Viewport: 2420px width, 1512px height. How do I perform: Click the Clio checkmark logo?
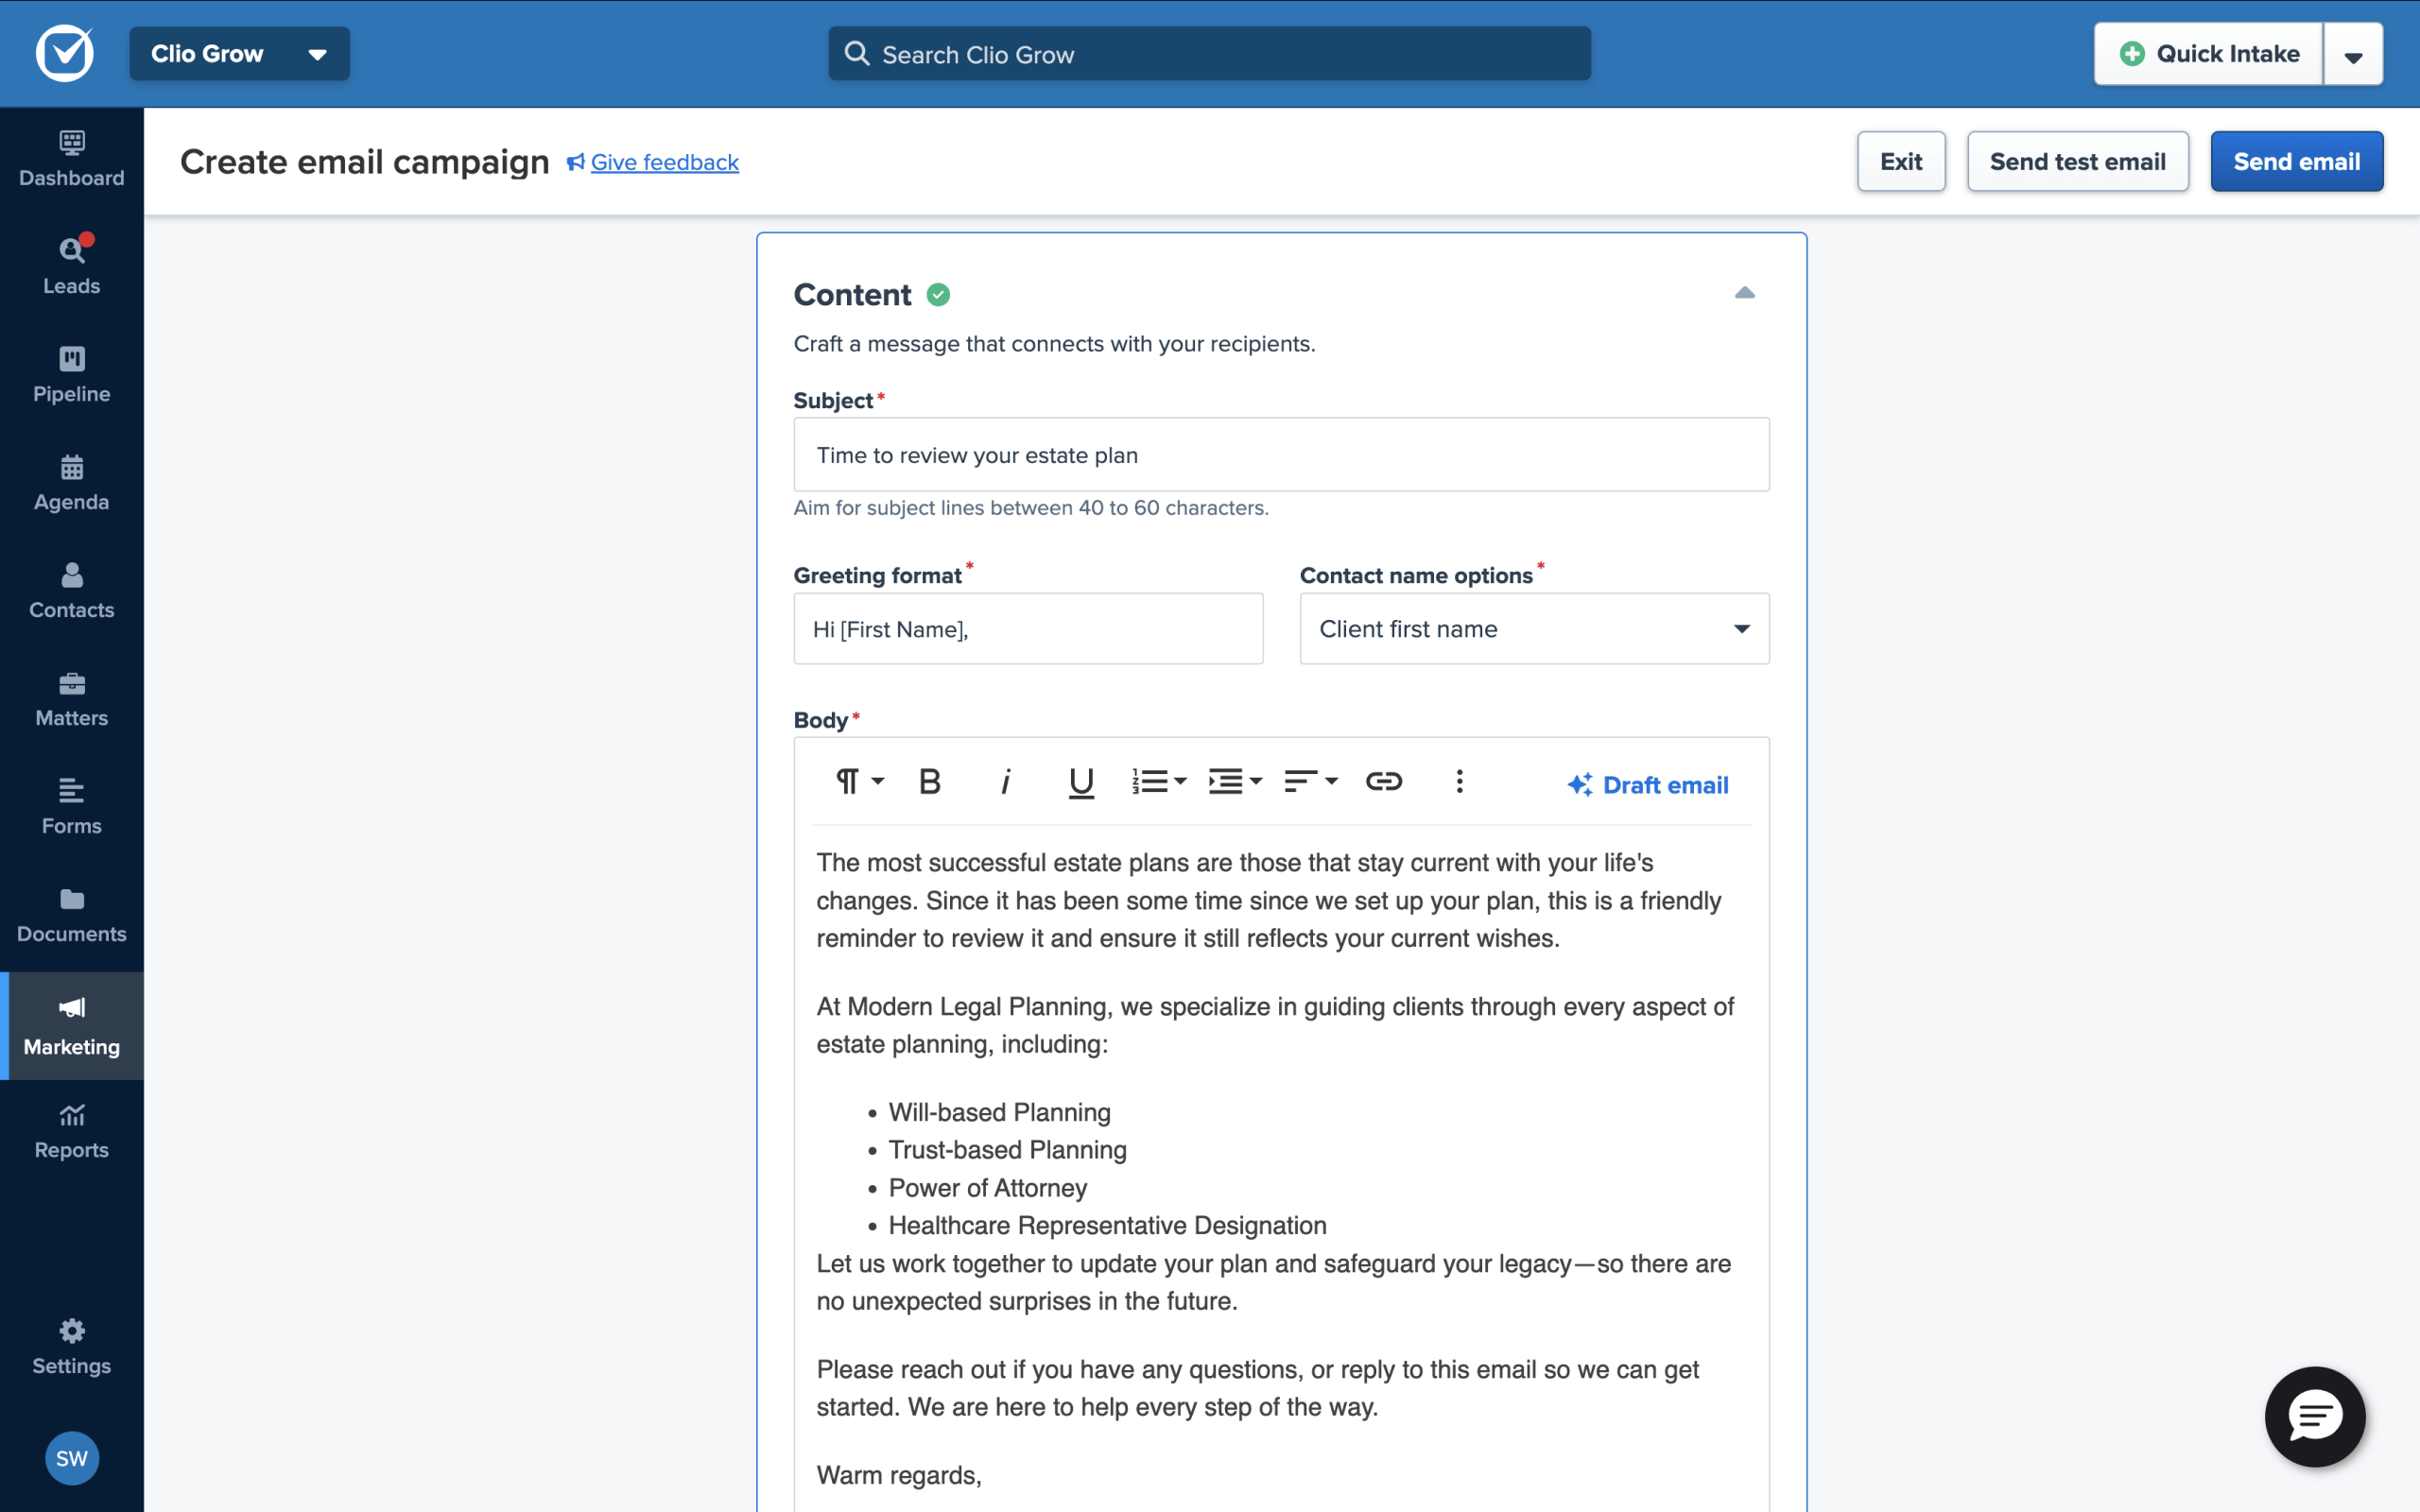pyautogui.click(x=65, y=54)
